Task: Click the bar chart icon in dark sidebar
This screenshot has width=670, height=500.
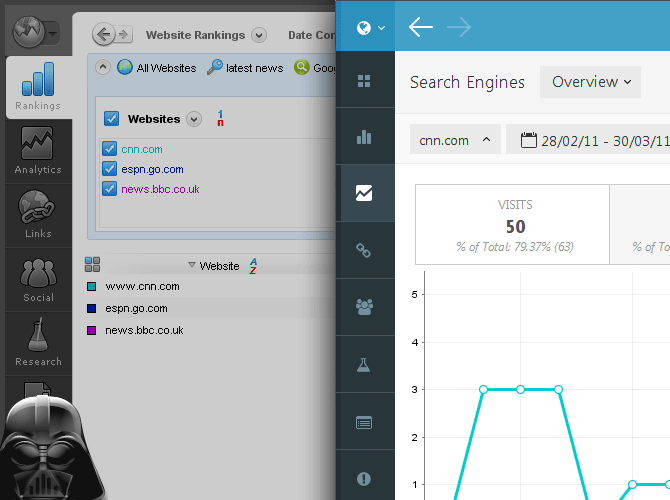Action: (364, 137)
